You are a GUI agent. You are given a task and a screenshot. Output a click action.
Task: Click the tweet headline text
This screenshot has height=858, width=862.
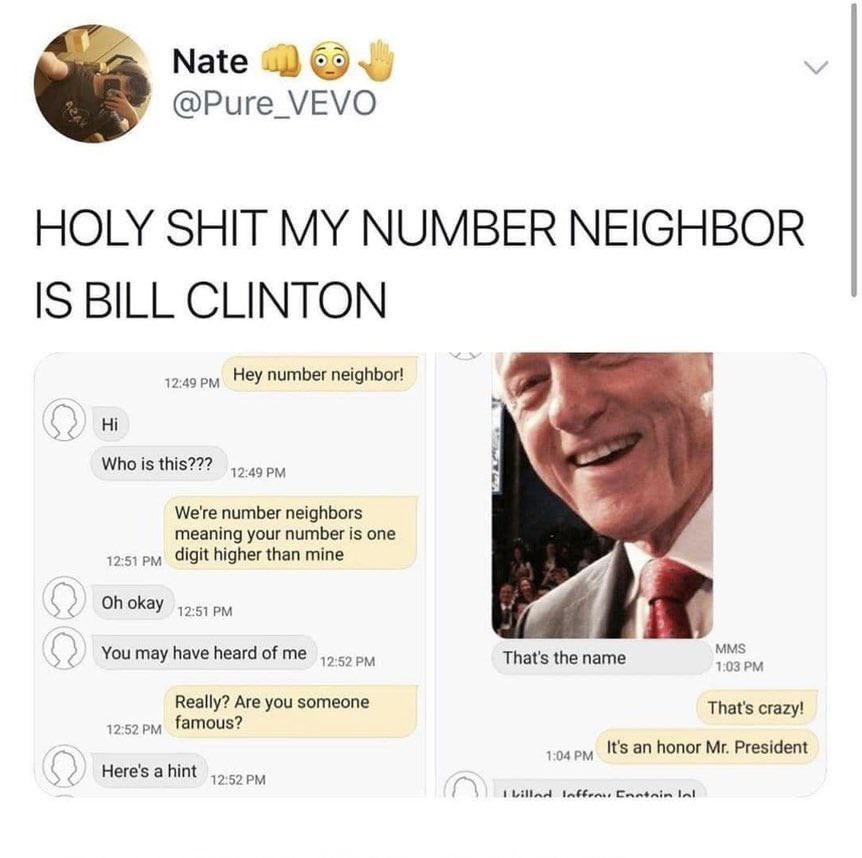[419, 263]
